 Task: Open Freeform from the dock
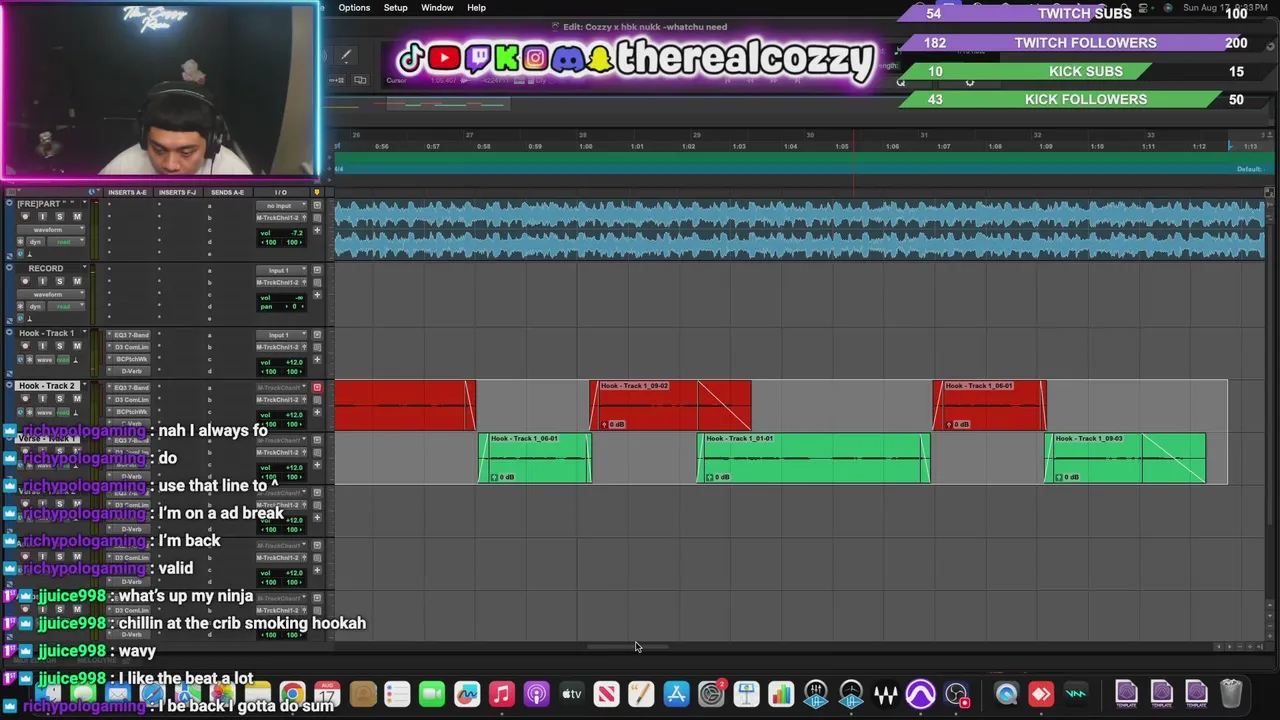coord(467,693)
